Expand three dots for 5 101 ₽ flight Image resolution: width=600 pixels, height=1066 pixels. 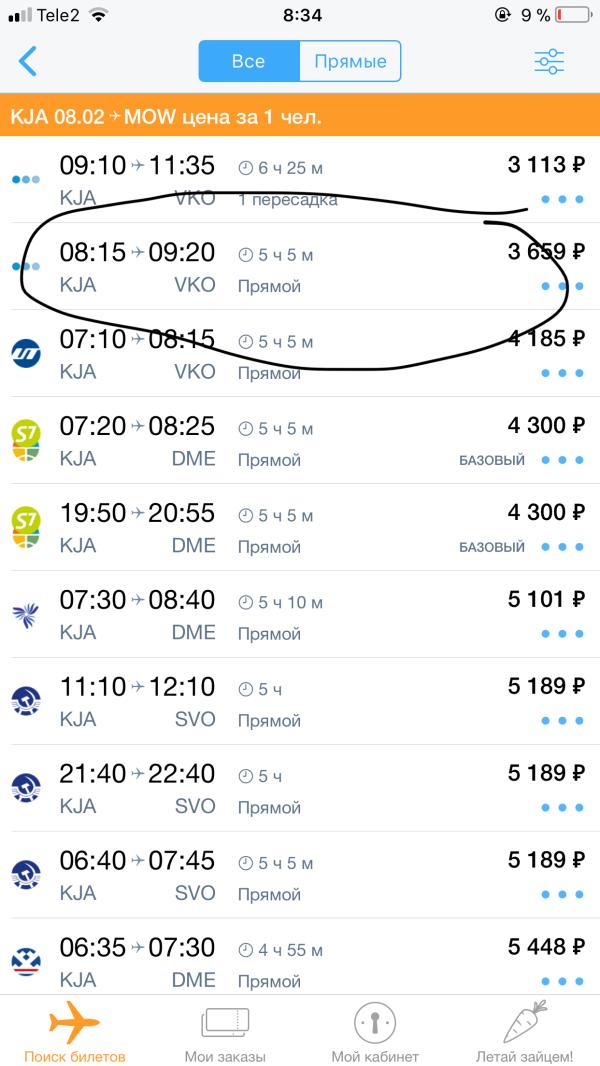pyautogui.click(x=562, y=634)
